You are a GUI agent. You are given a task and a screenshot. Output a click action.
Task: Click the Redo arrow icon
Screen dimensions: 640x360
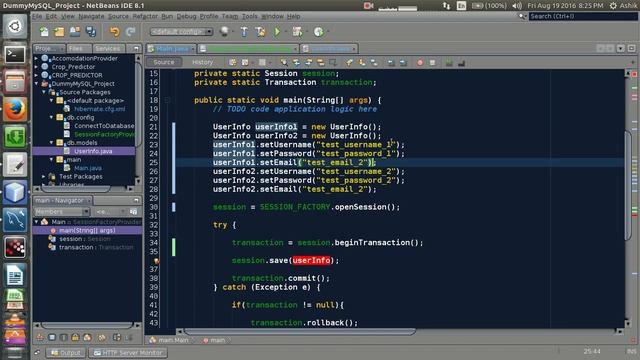pyautogui.click(x=131, y=31)
